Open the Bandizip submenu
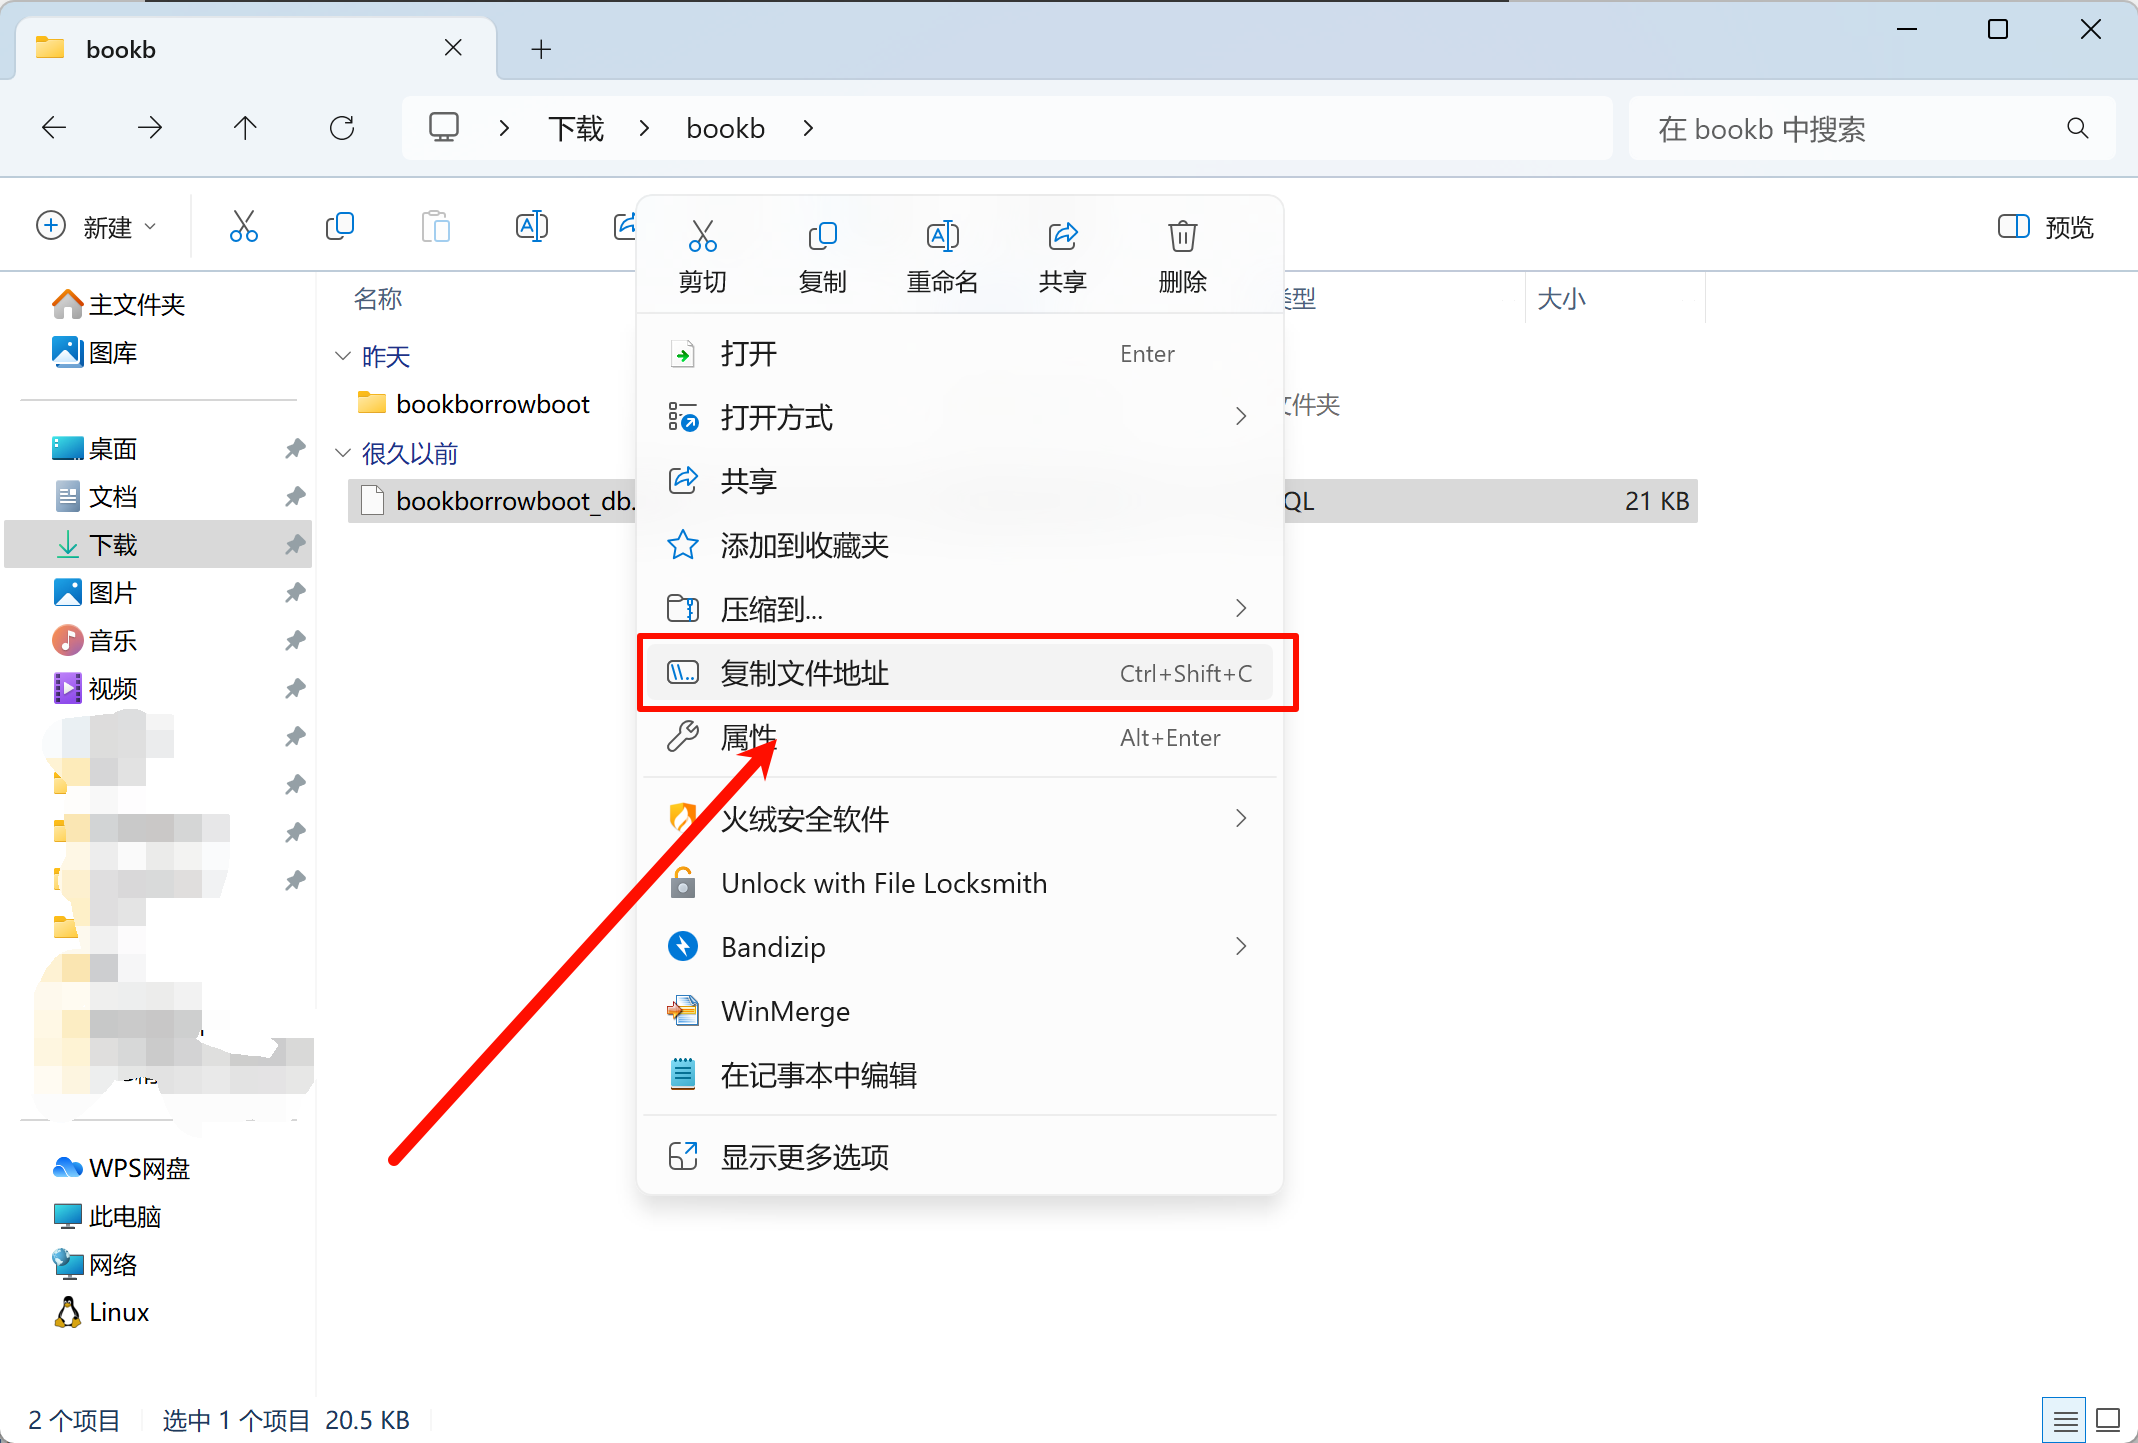This screenshot has width=2138, height=1443. pos(960,947)
